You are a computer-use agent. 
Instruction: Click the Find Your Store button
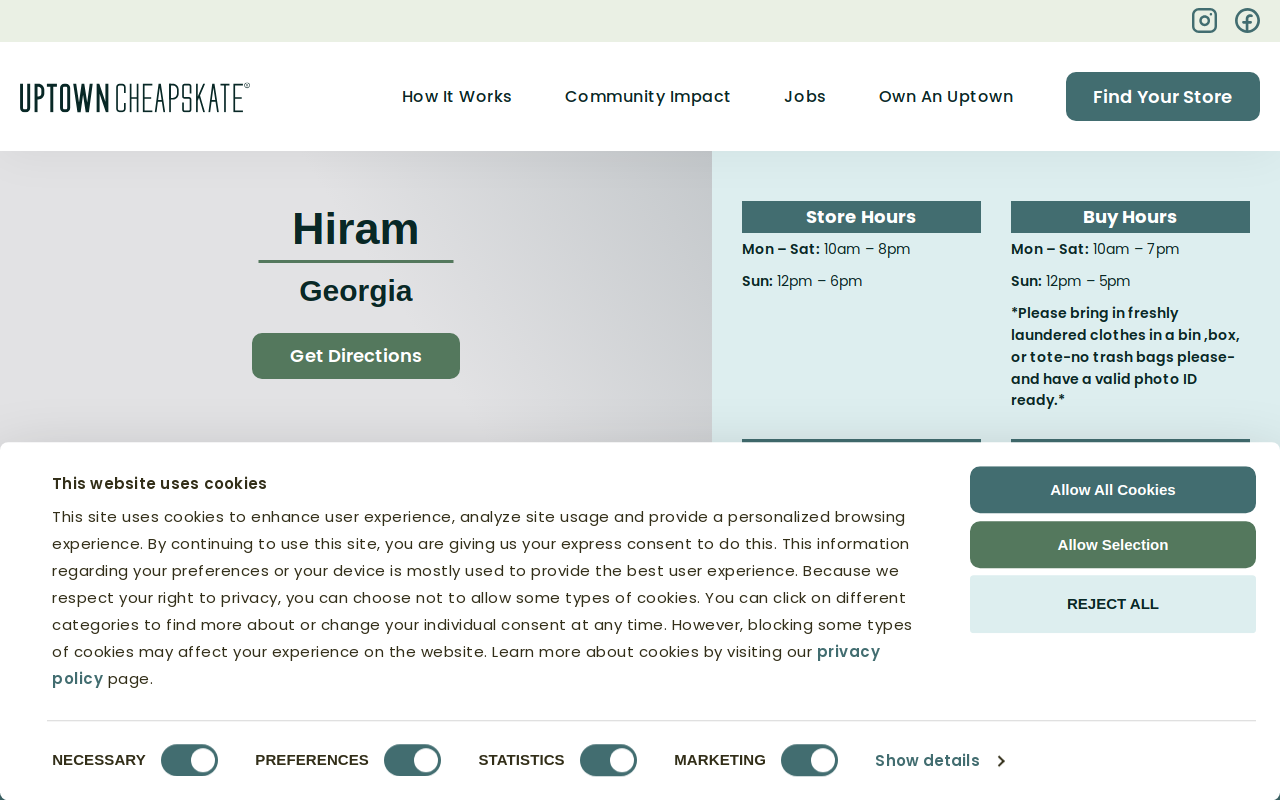click(1163, 97)
